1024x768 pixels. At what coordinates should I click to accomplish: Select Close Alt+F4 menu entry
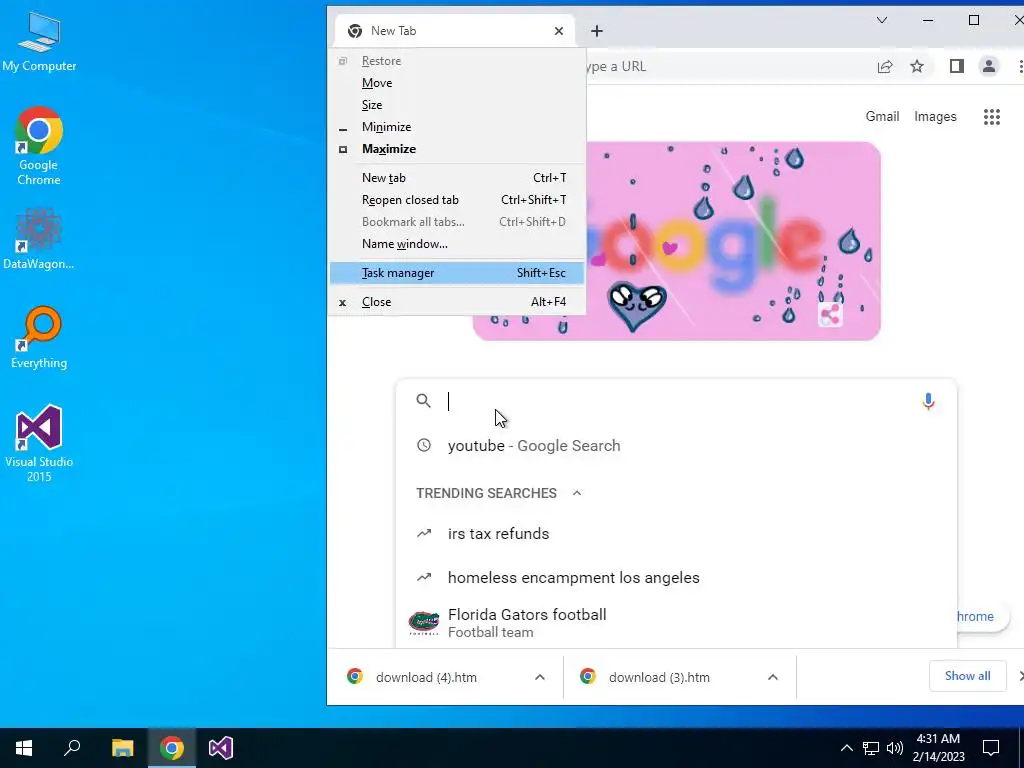[456, 302]
